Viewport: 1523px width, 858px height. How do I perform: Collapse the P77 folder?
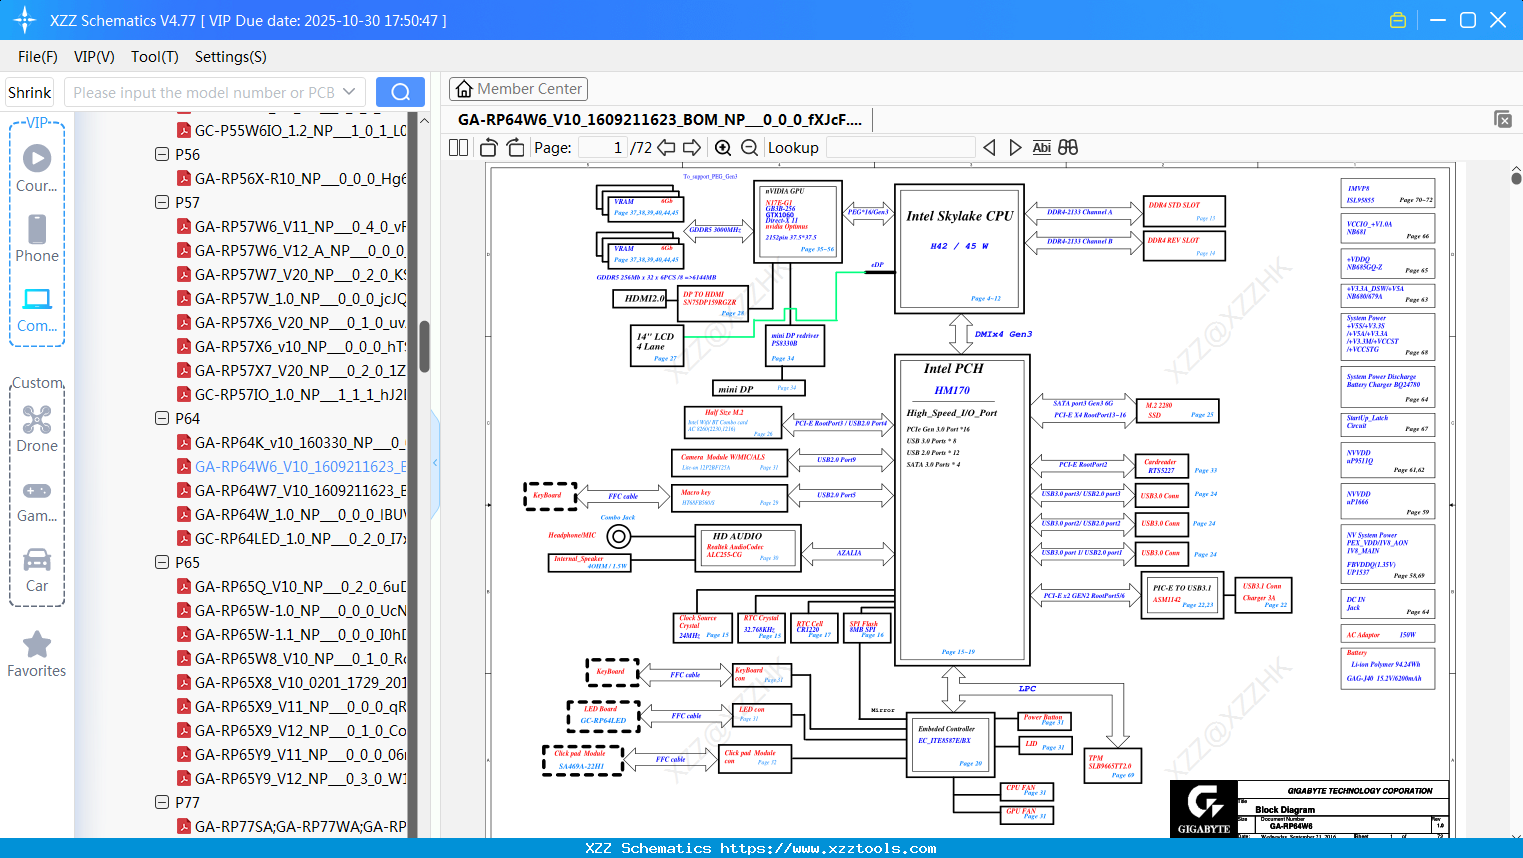(x=162, y=802)
